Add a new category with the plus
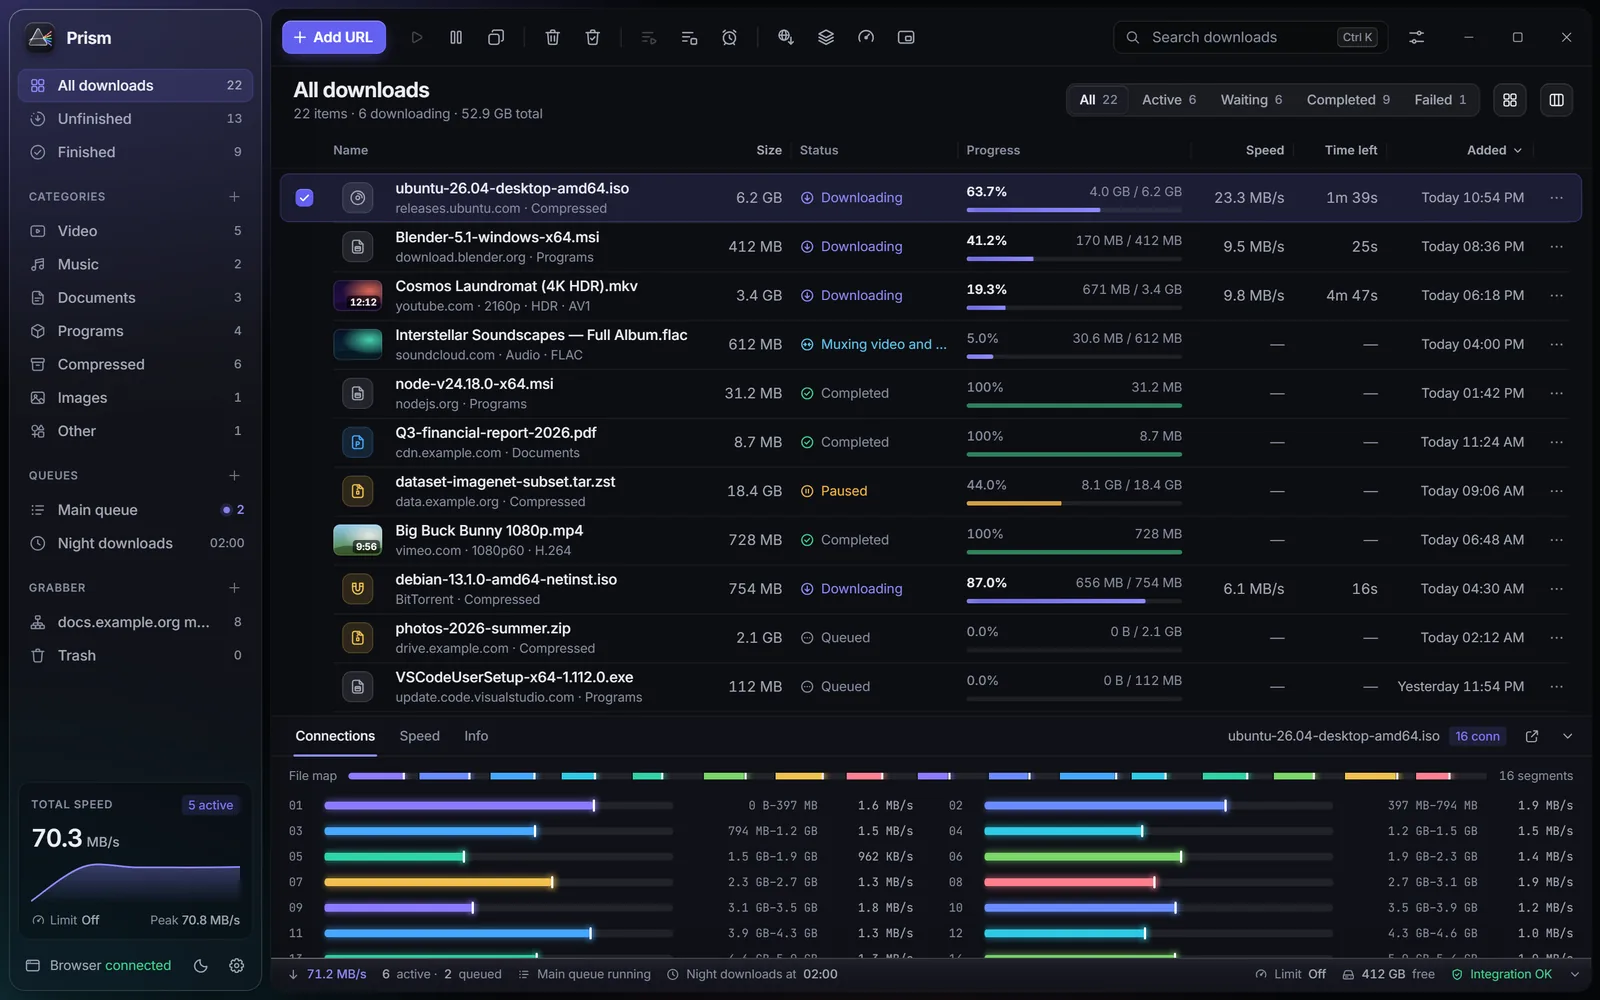 pos(234,197)
